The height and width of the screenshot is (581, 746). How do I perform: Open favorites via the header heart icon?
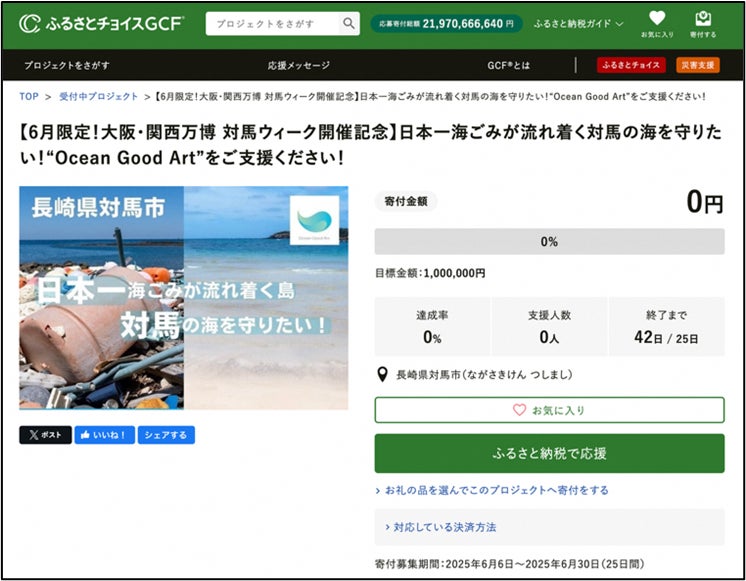point(657,24)
